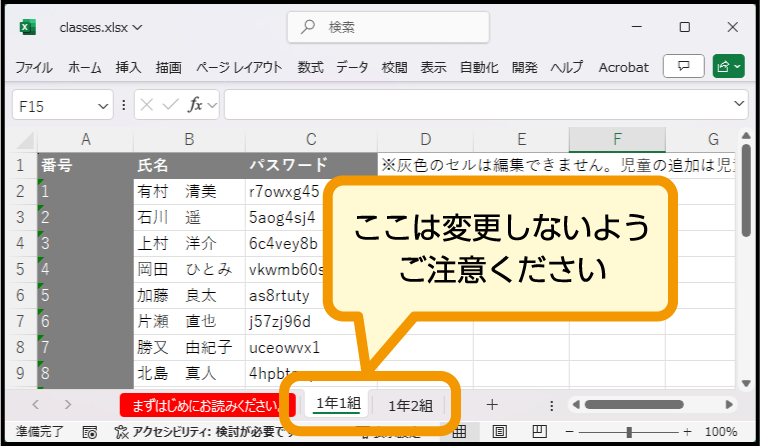Switch to Page Layout view icon

(500, 431)
